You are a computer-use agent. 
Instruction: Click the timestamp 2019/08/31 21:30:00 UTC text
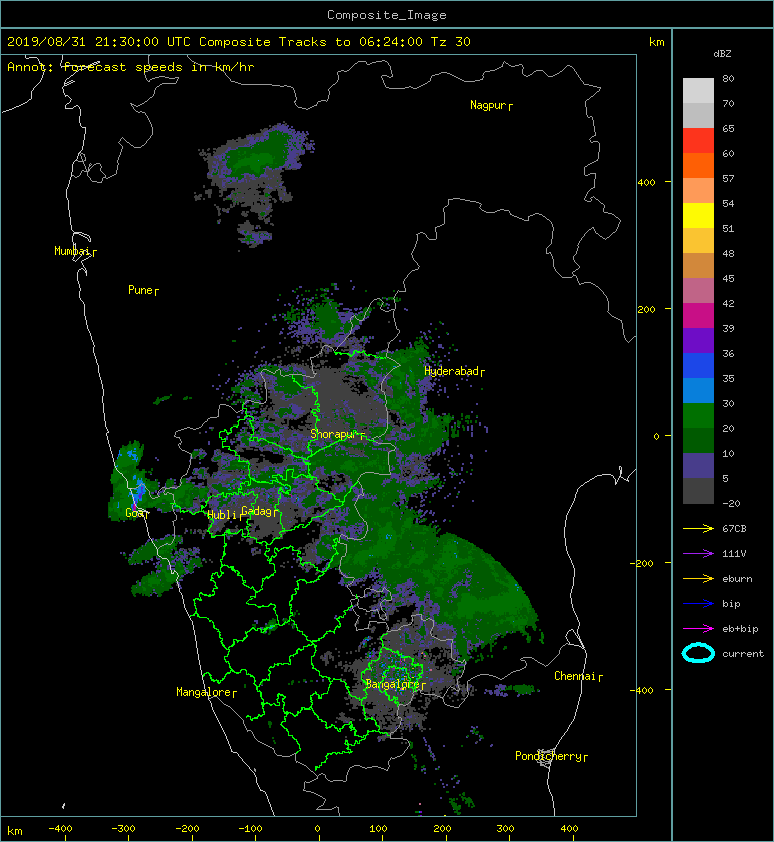[99, 42]
